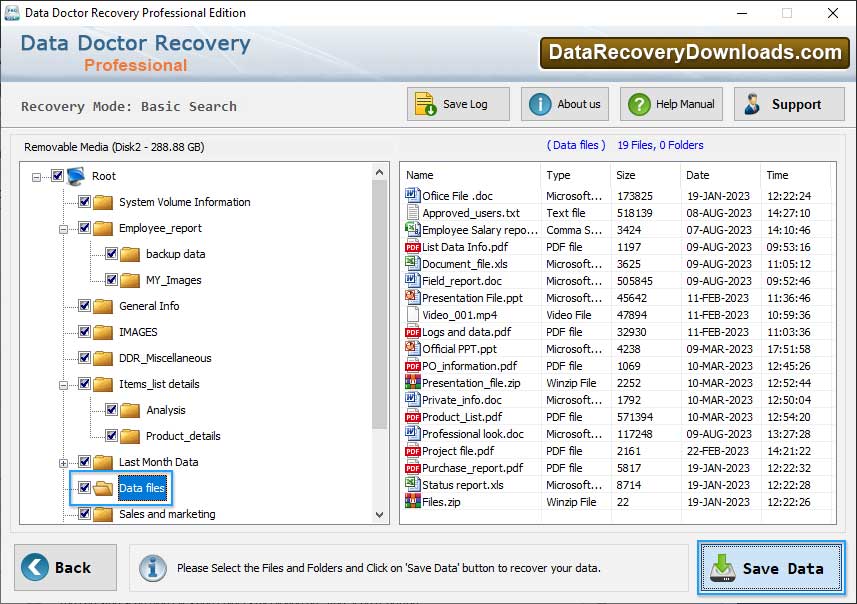Select the Professional look.doc file row
Screen dimensions: 857x604
[618, 434]
